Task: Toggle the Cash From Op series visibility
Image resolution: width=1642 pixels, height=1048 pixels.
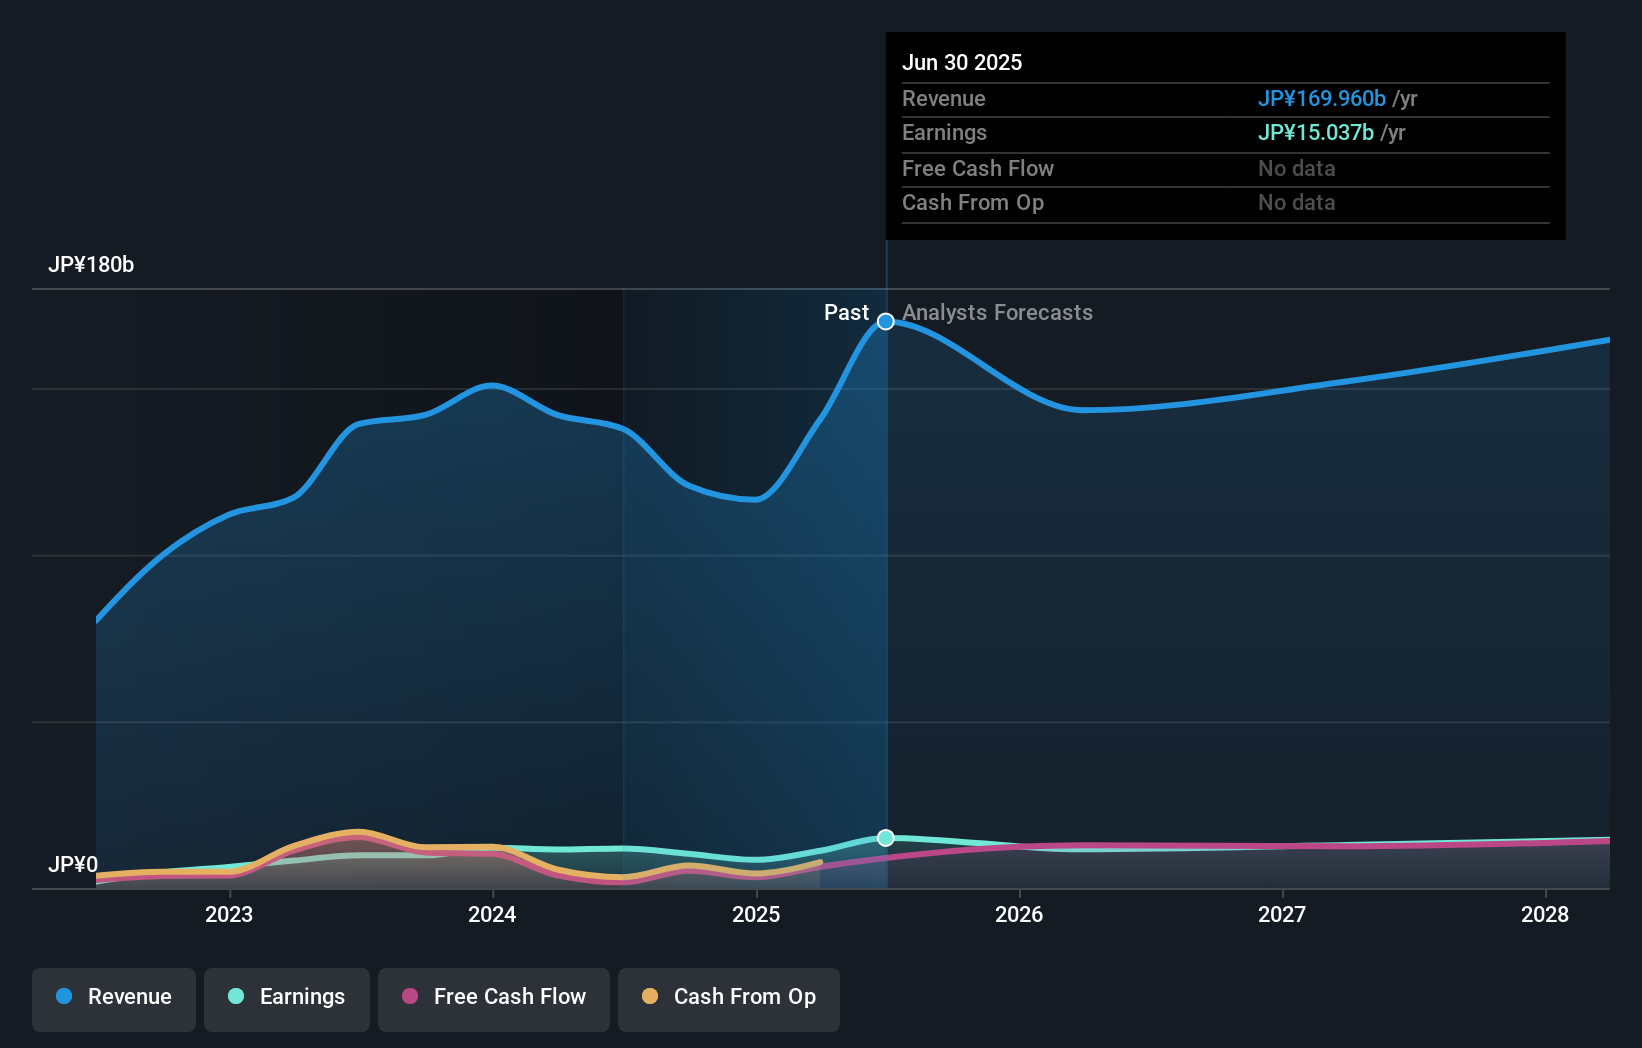Action: (x=728, y=999)
